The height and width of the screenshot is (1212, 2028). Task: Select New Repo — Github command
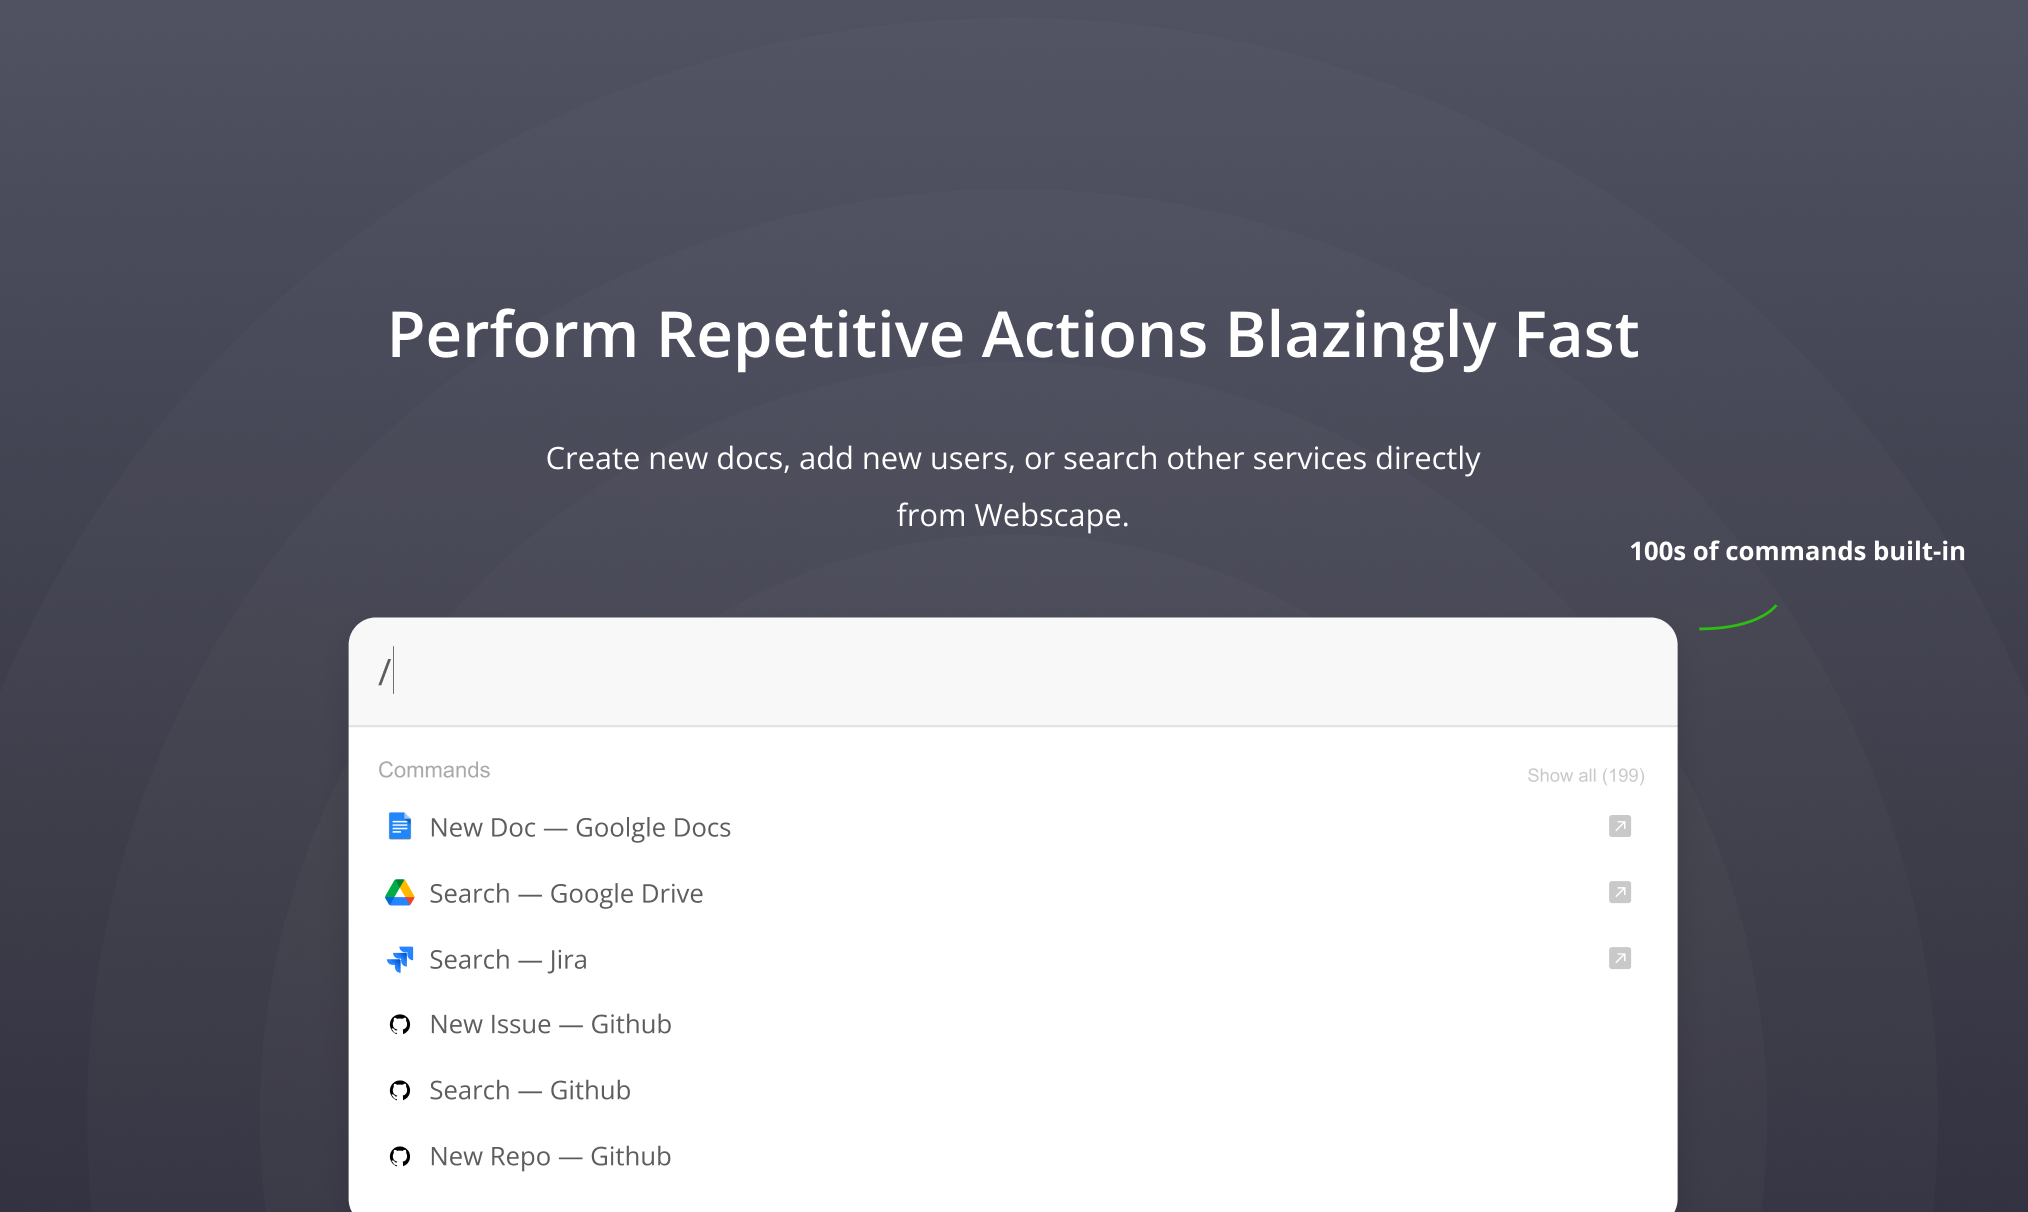(1012, 1156)
